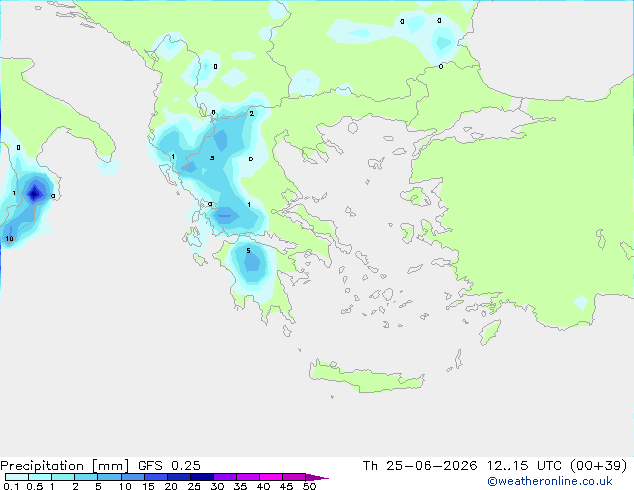The width and height of the screenshot is (634, 490).
Task: Click the '(00+39)' forecast offset text
Action: (x=598, y=466)
